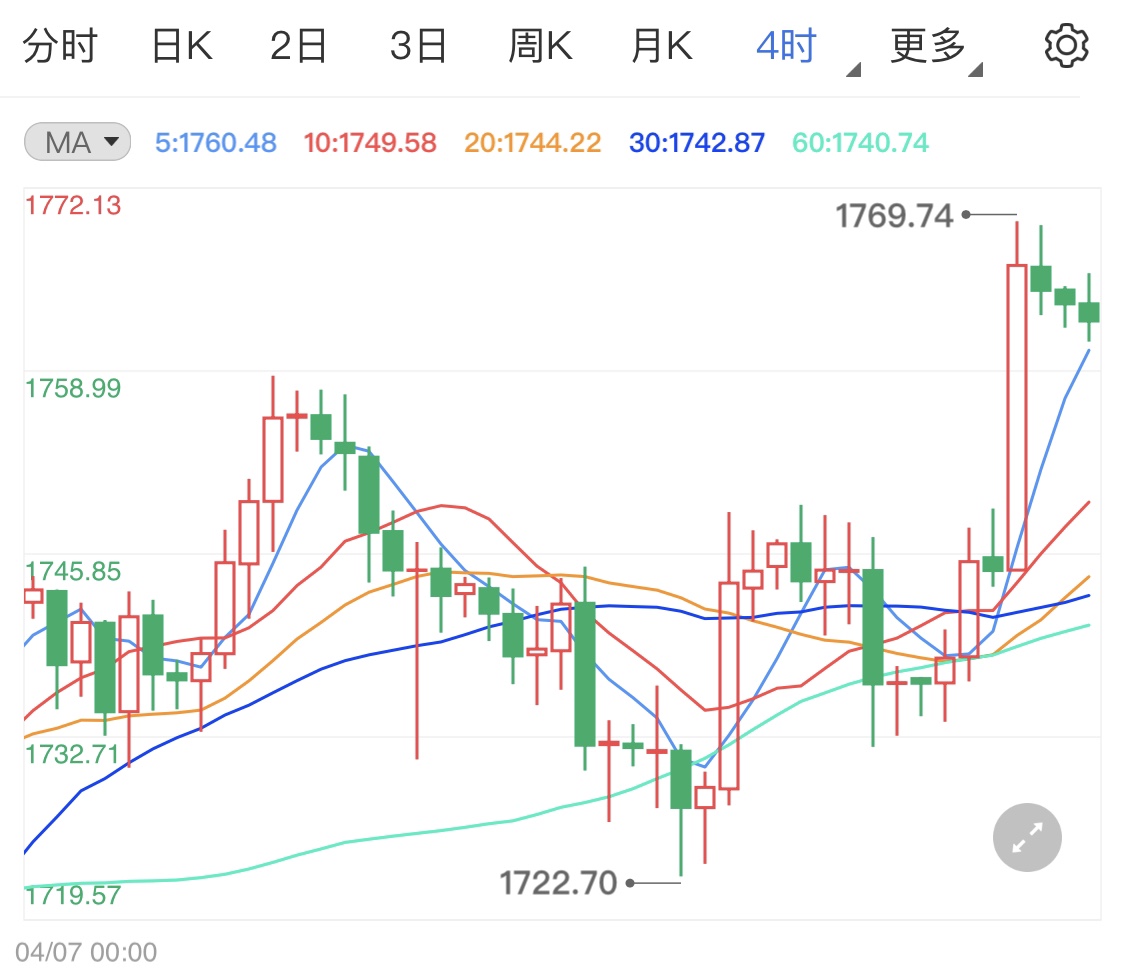Click the 04/07 00:00 date label
The height and width of the screenshot is (976, 1125).
86,952
